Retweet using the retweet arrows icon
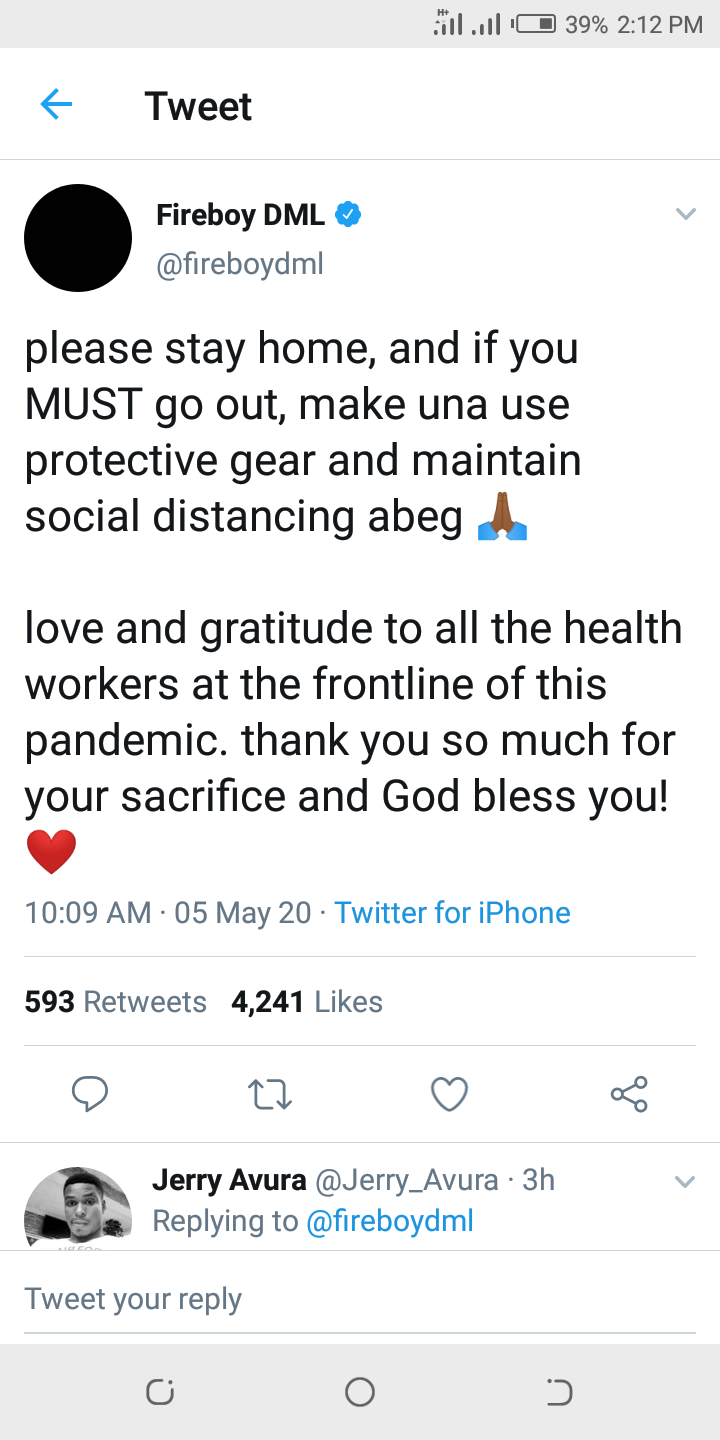 269,1095
